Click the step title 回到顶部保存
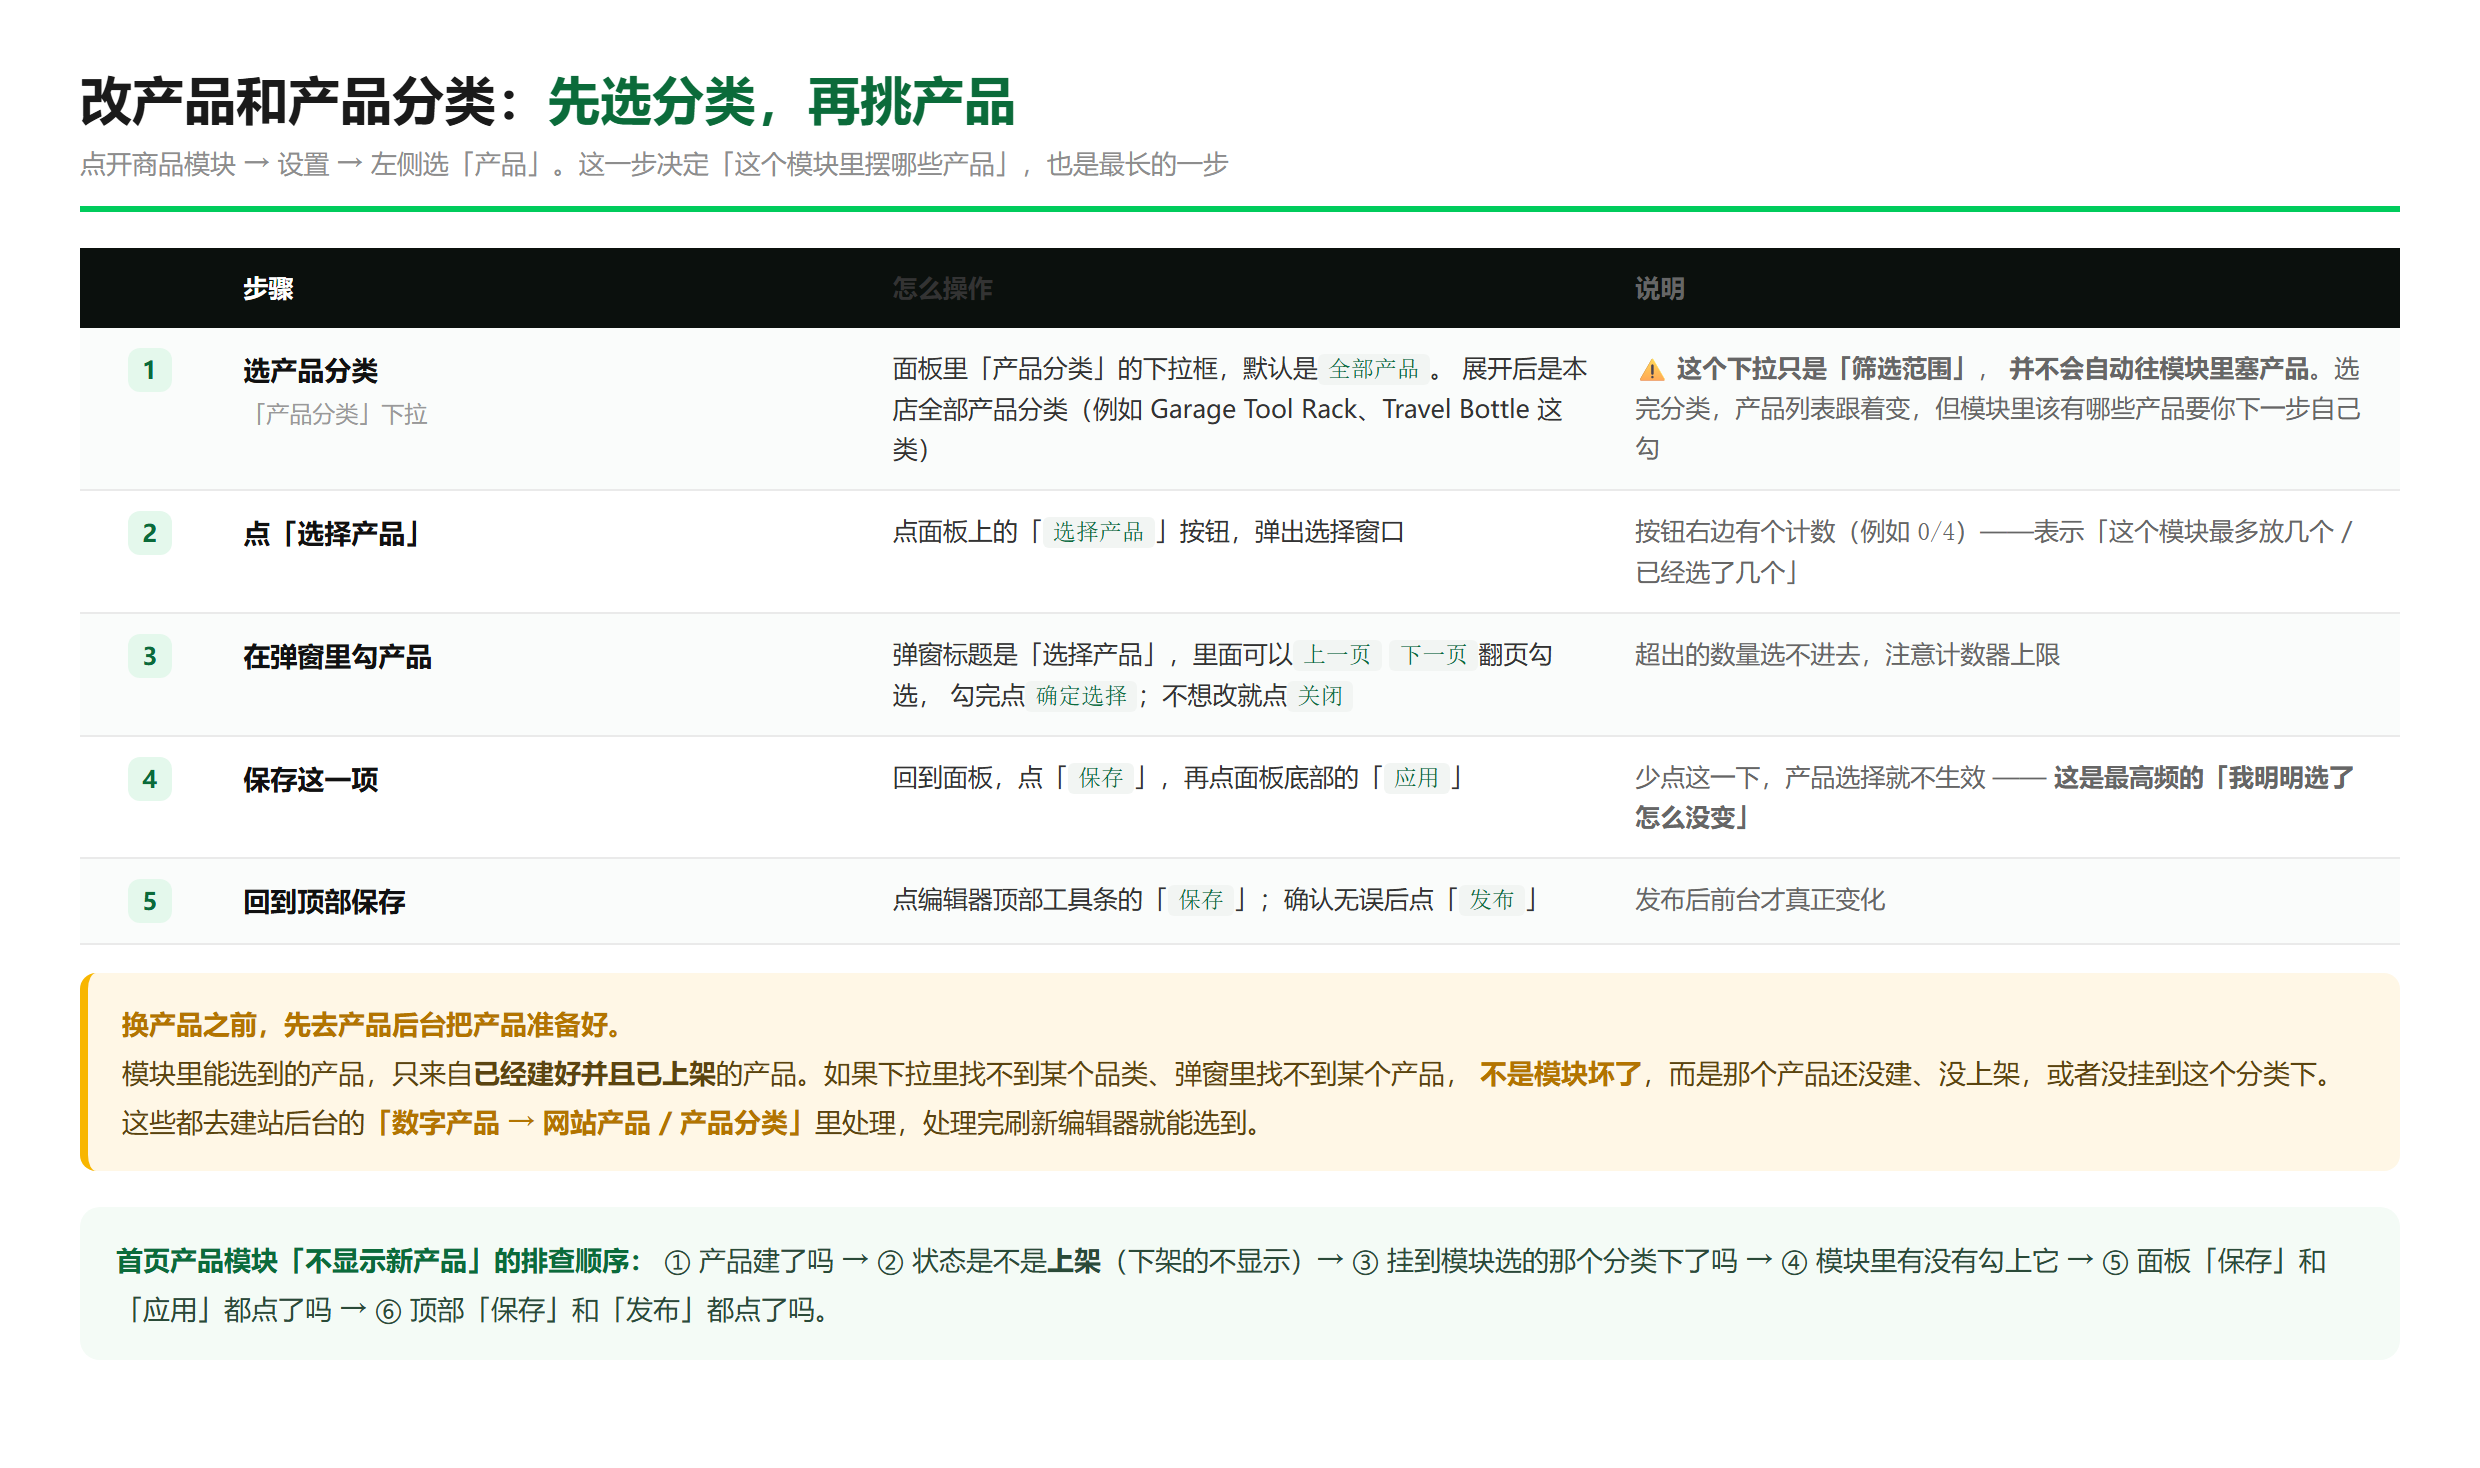Viewport: 2480px width, 1468px height. tap(324, 902)
